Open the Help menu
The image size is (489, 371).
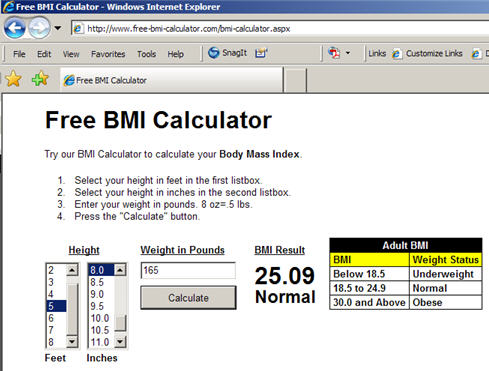point(175,54)
